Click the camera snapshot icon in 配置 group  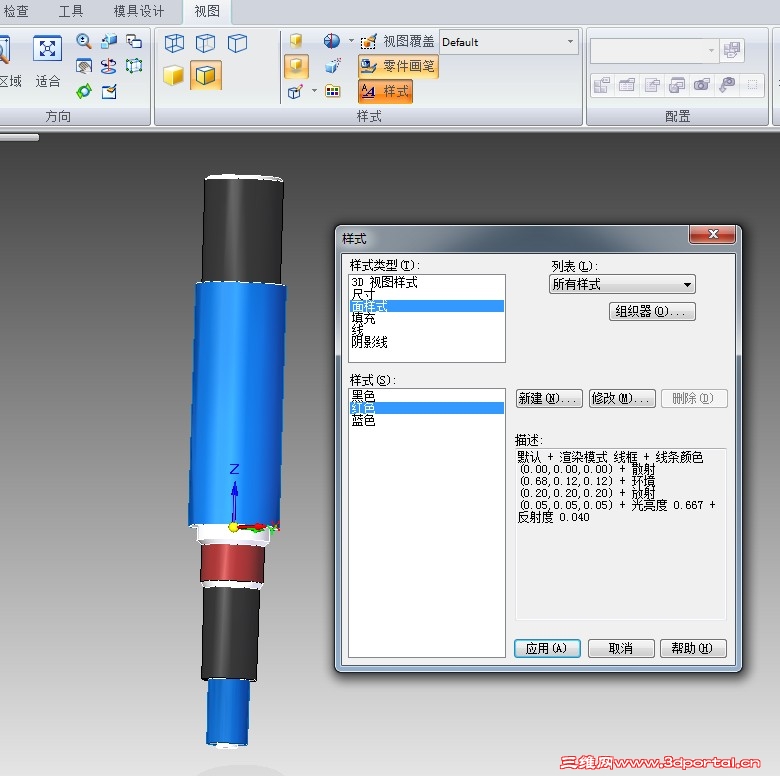coord(702,85)
